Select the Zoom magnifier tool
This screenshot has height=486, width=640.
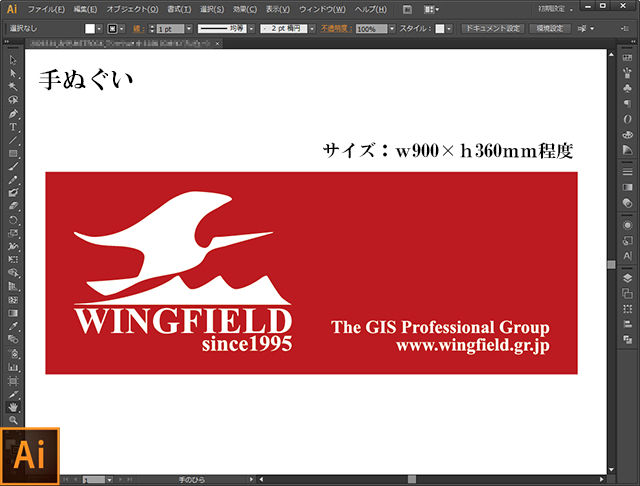pyautogui.click(x=13, y=420)
